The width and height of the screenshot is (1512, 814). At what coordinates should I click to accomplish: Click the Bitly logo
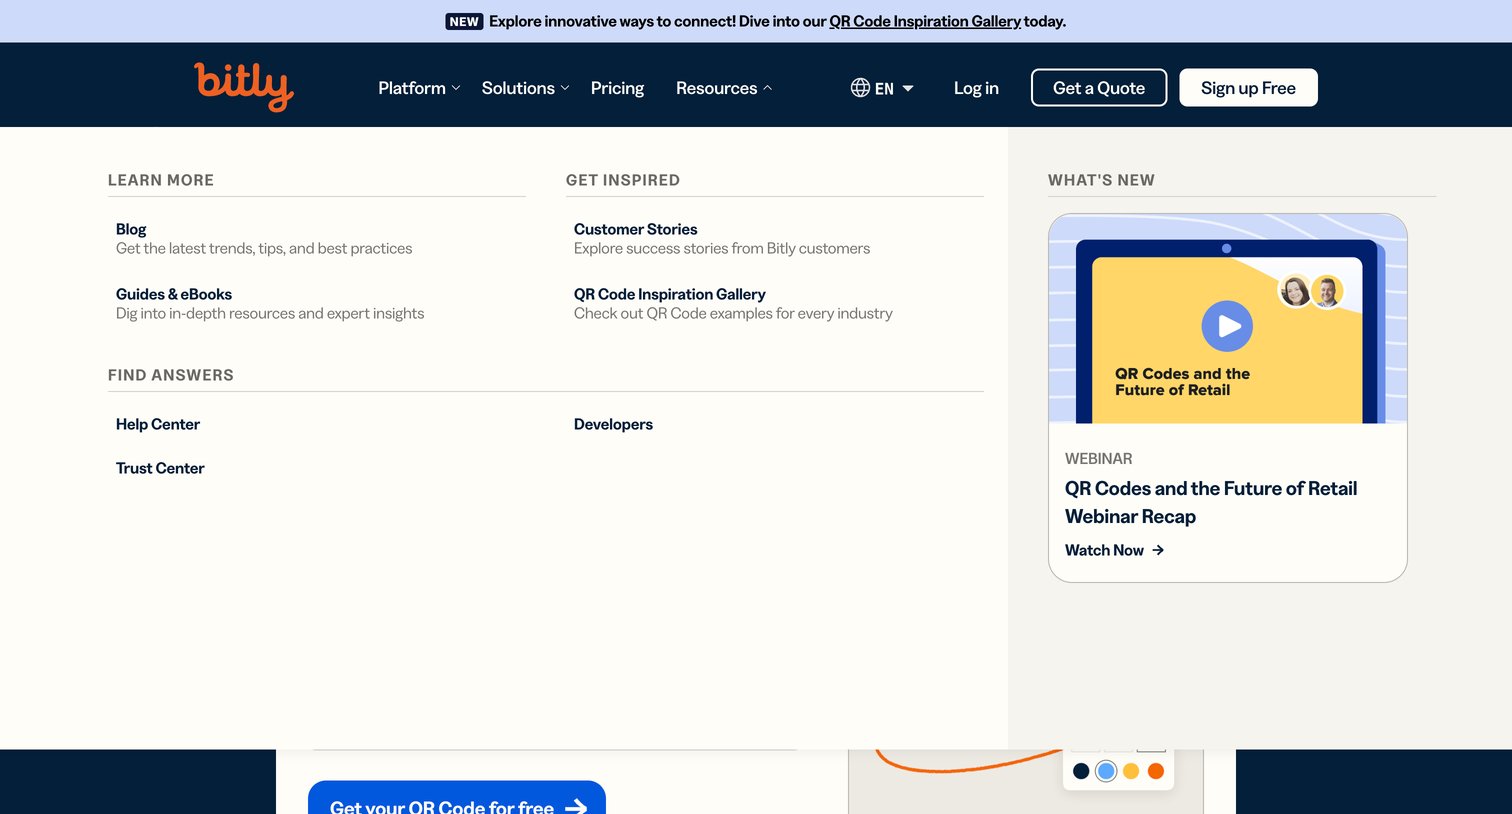(x=244, y=86)
